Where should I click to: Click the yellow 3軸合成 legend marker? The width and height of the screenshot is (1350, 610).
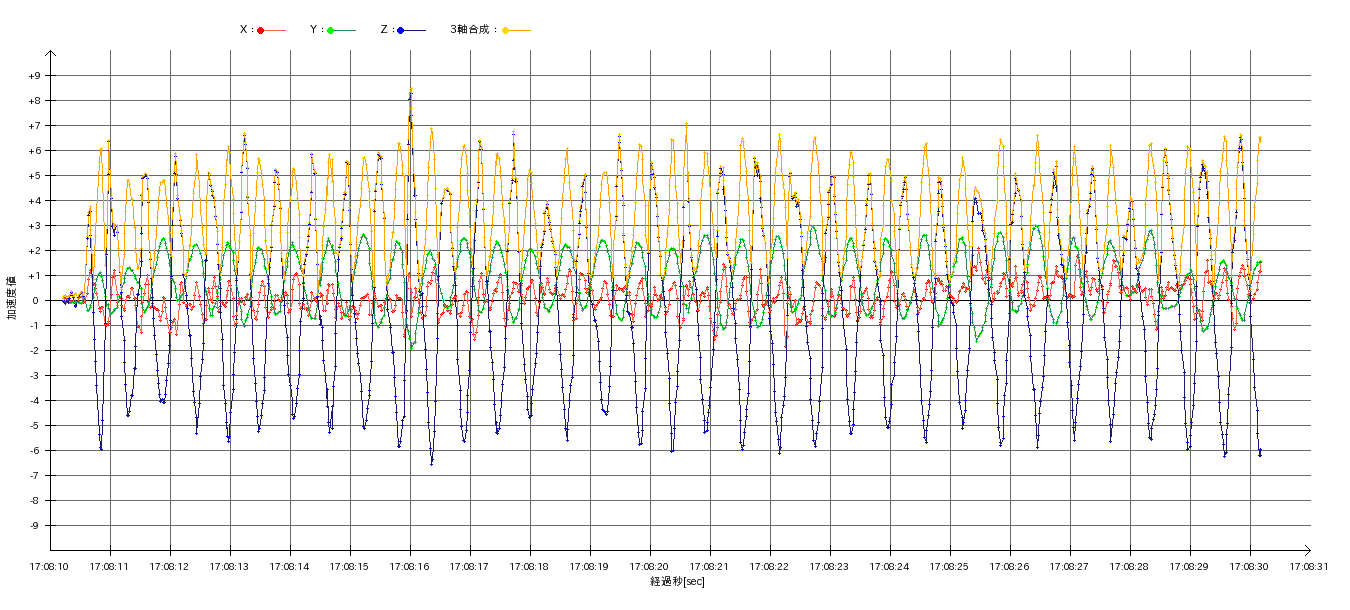[x=506, y=30]
